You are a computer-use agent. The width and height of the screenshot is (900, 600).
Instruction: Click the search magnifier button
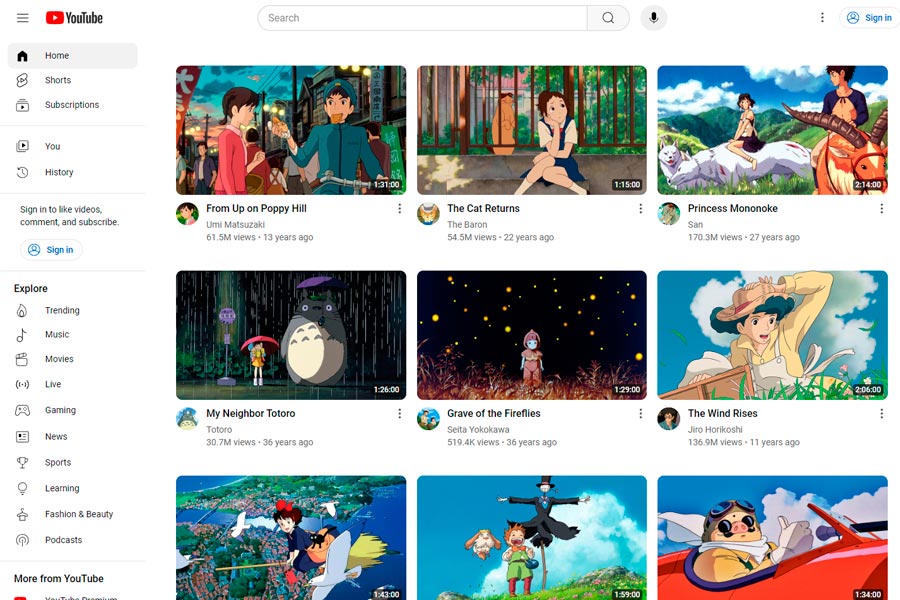click(x=608, y=18)
